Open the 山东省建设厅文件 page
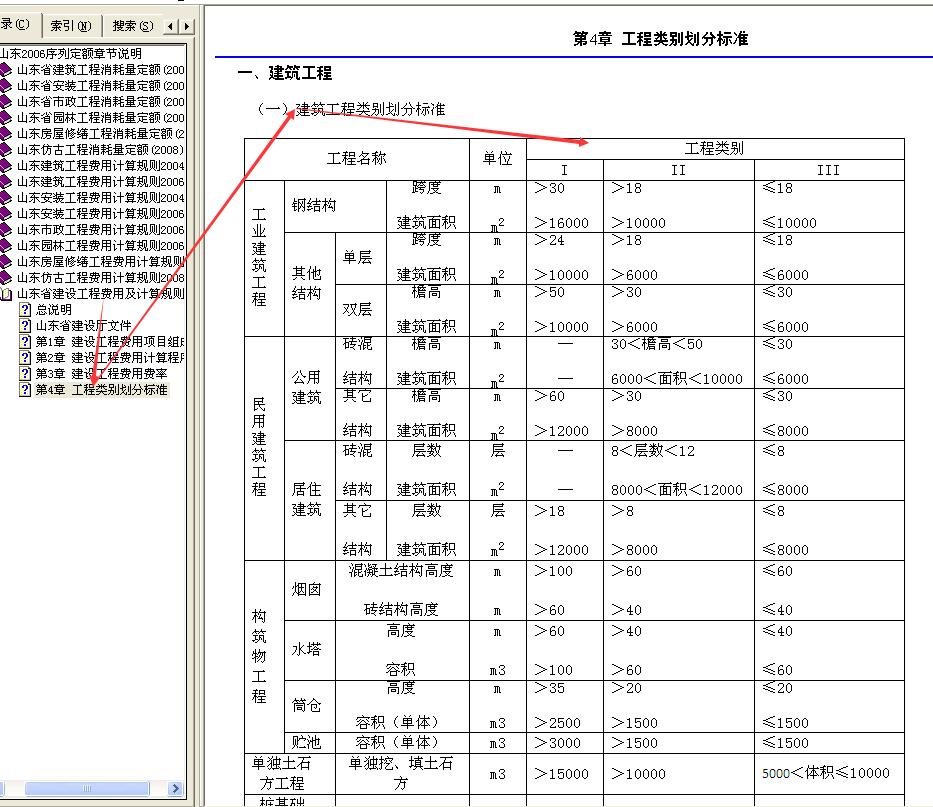933x807 pixels. (x=83, y=326)
